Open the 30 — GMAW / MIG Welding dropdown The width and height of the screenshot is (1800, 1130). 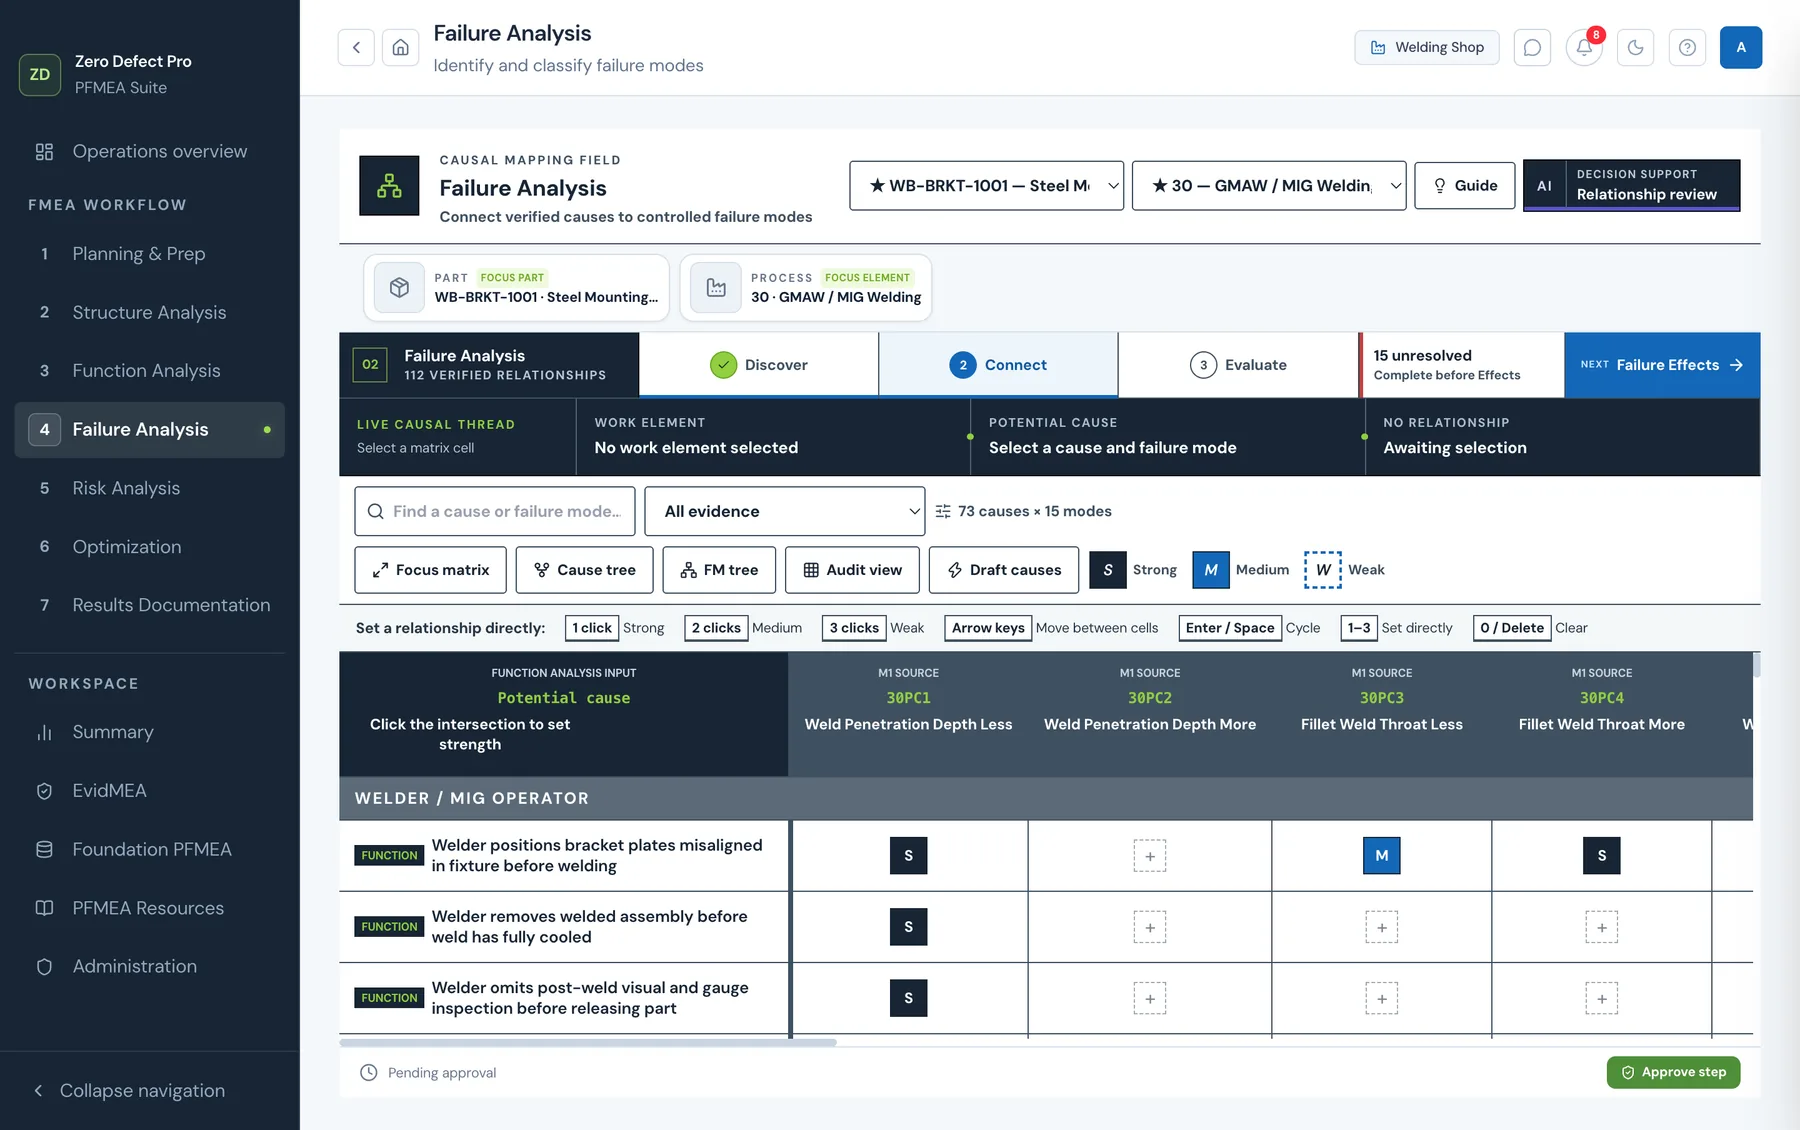click(x=1269, y=186)
